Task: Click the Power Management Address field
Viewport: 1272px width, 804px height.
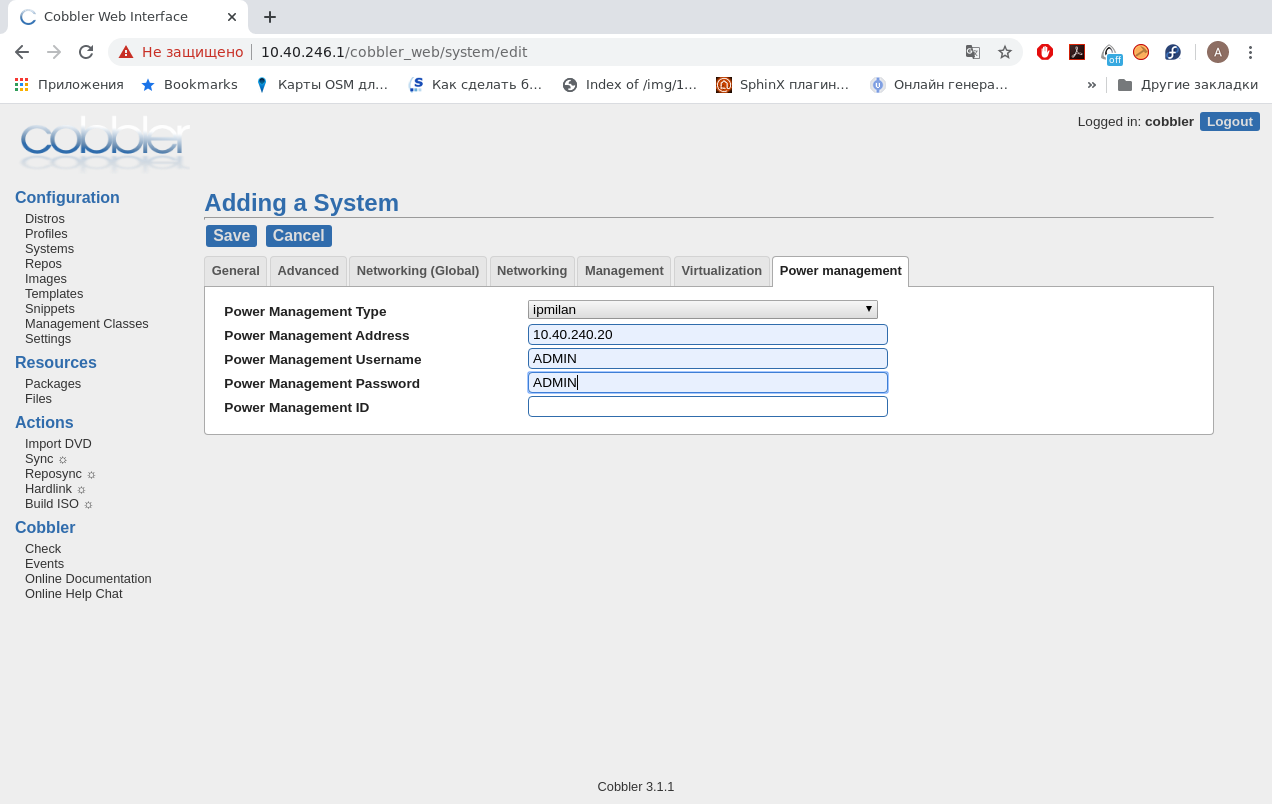Action: coord(707,335)
